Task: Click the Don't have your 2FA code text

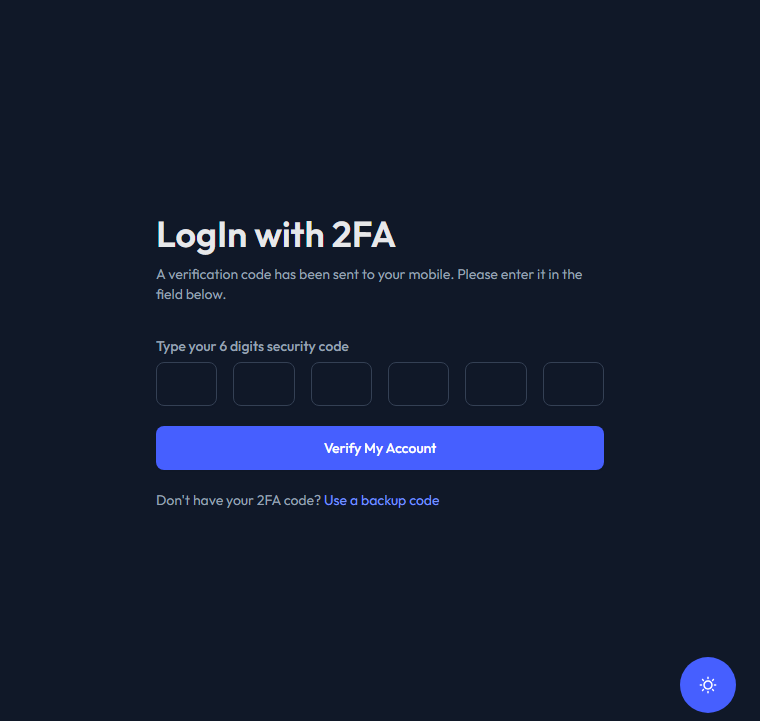Action: point(238,500)
